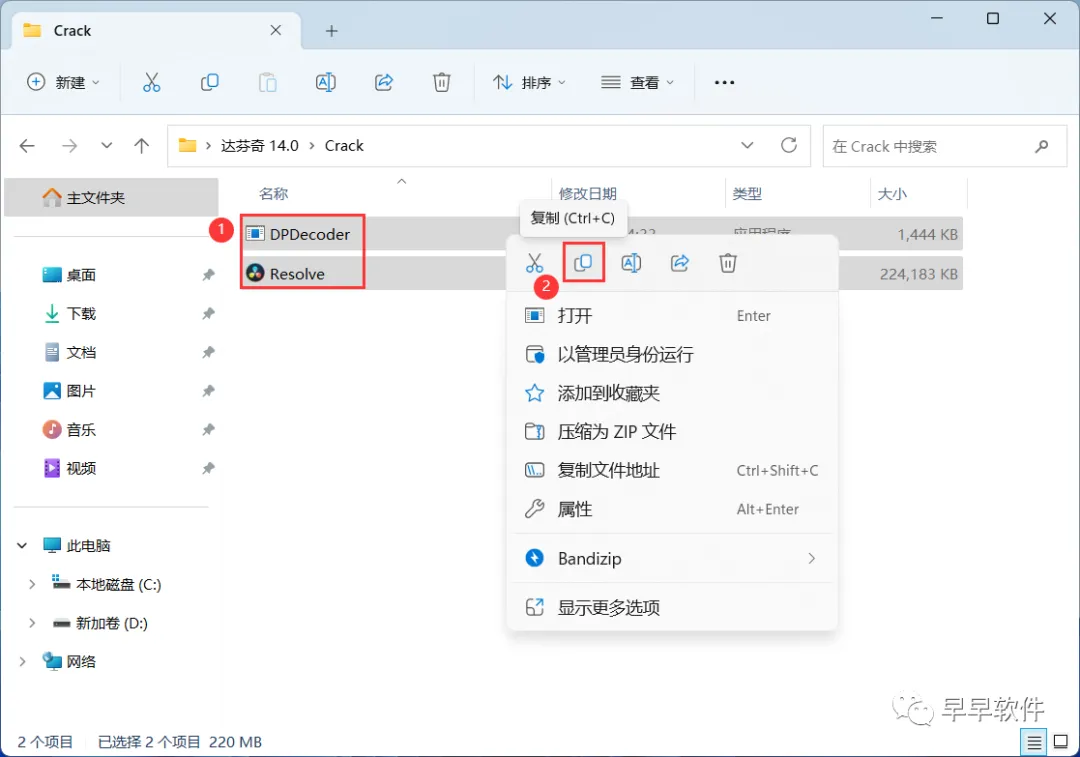The height and width of the screenshot is (757, 1080).
Task: Close the Crack tab
Action: coord(276,30)
